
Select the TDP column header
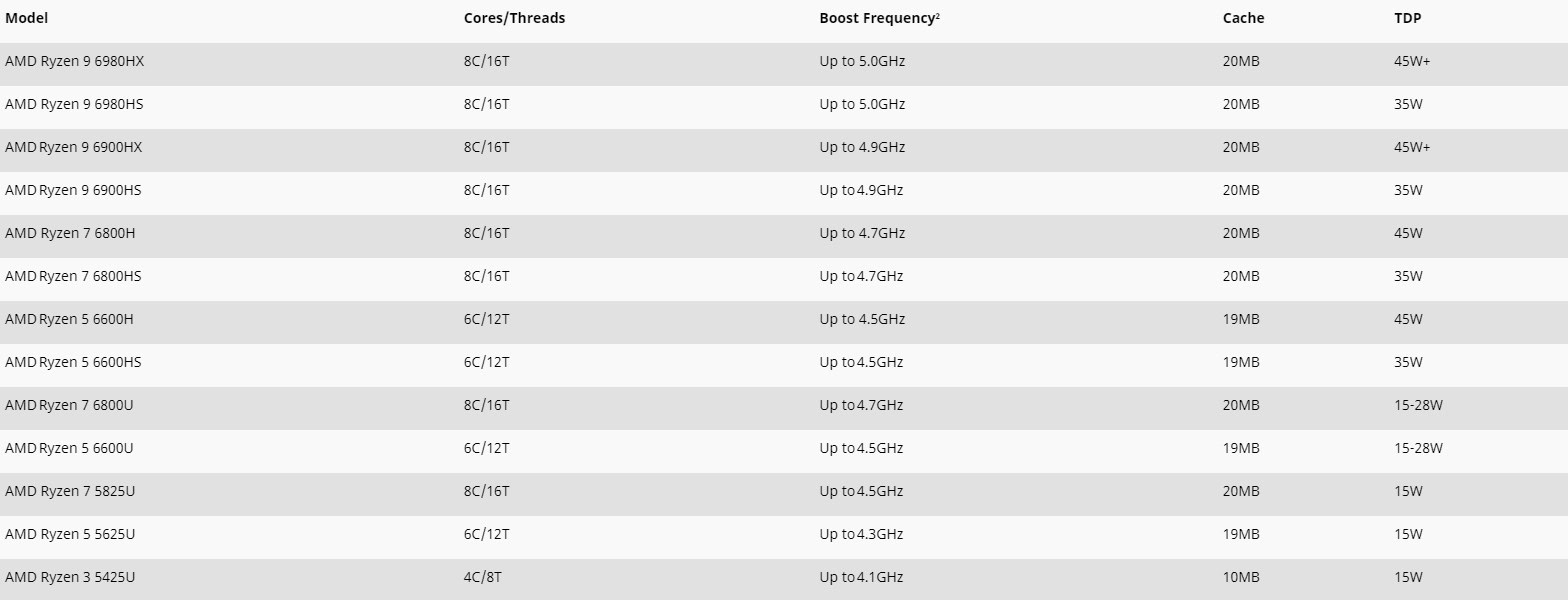click(1407, 18)
